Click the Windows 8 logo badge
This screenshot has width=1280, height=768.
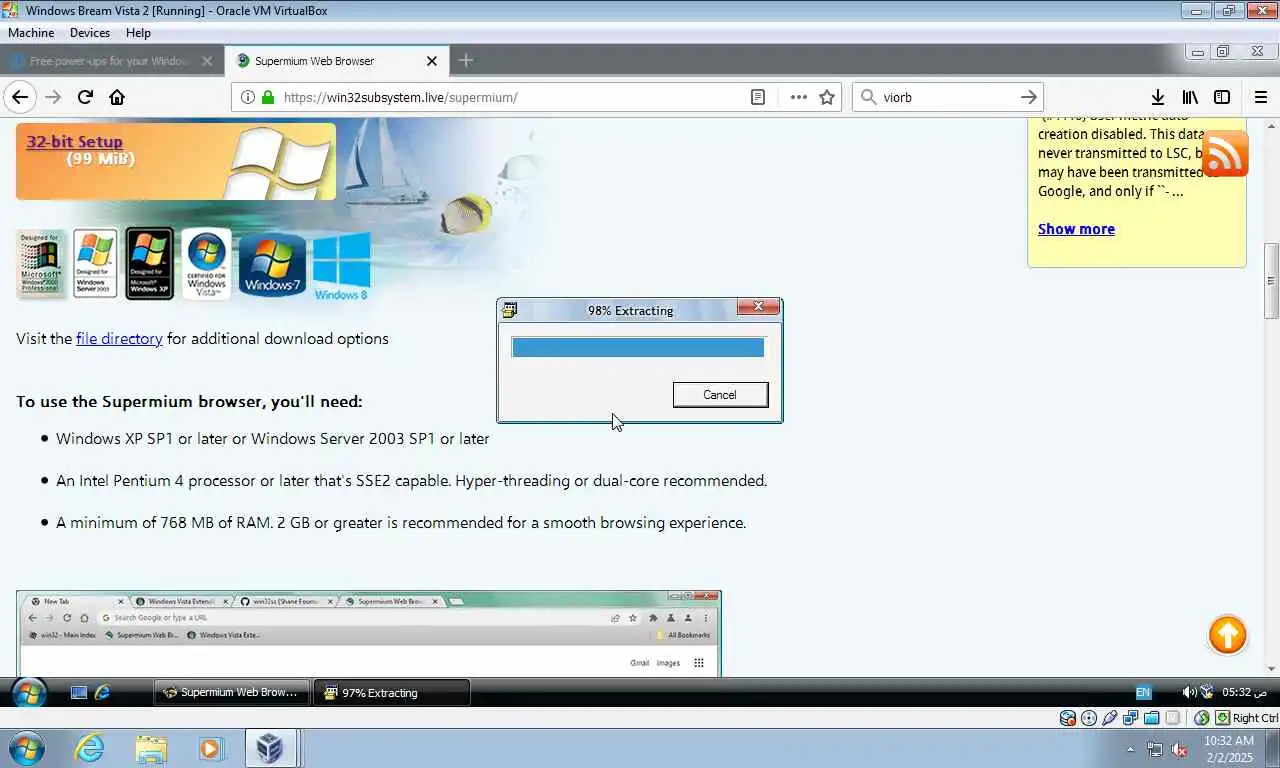[x=341, y=266]
